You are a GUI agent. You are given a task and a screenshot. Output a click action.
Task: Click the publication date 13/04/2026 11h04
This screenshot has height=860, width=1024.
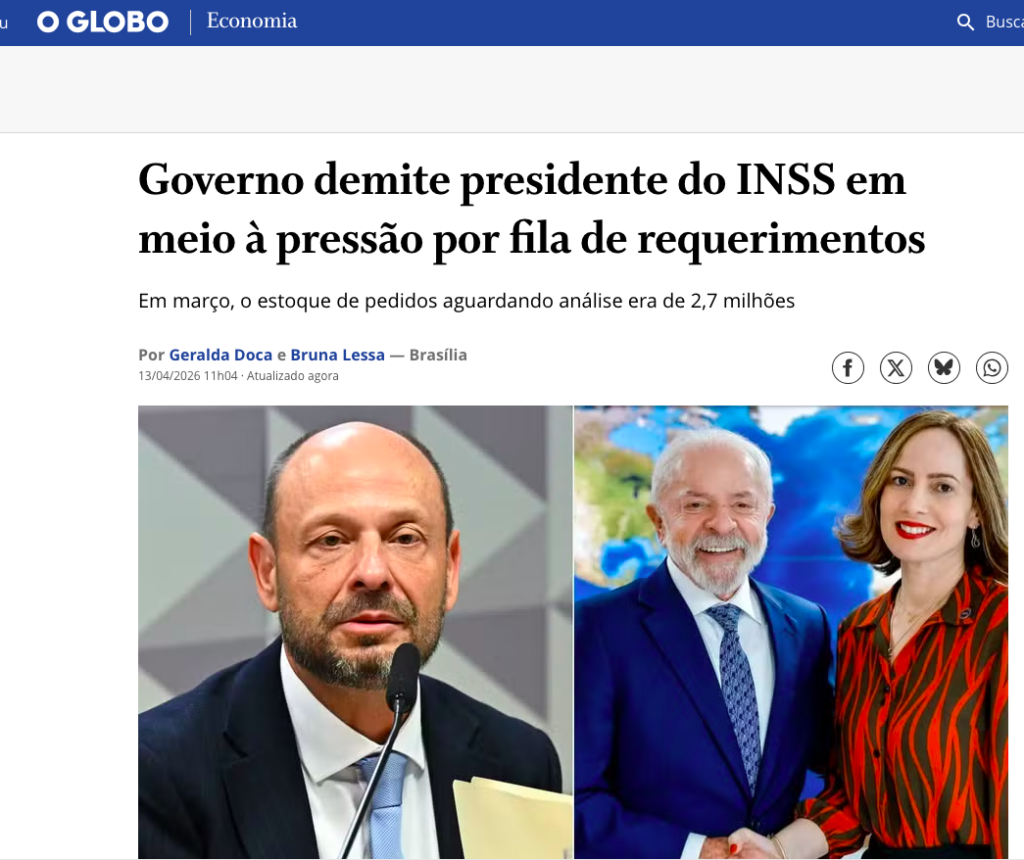187,376
